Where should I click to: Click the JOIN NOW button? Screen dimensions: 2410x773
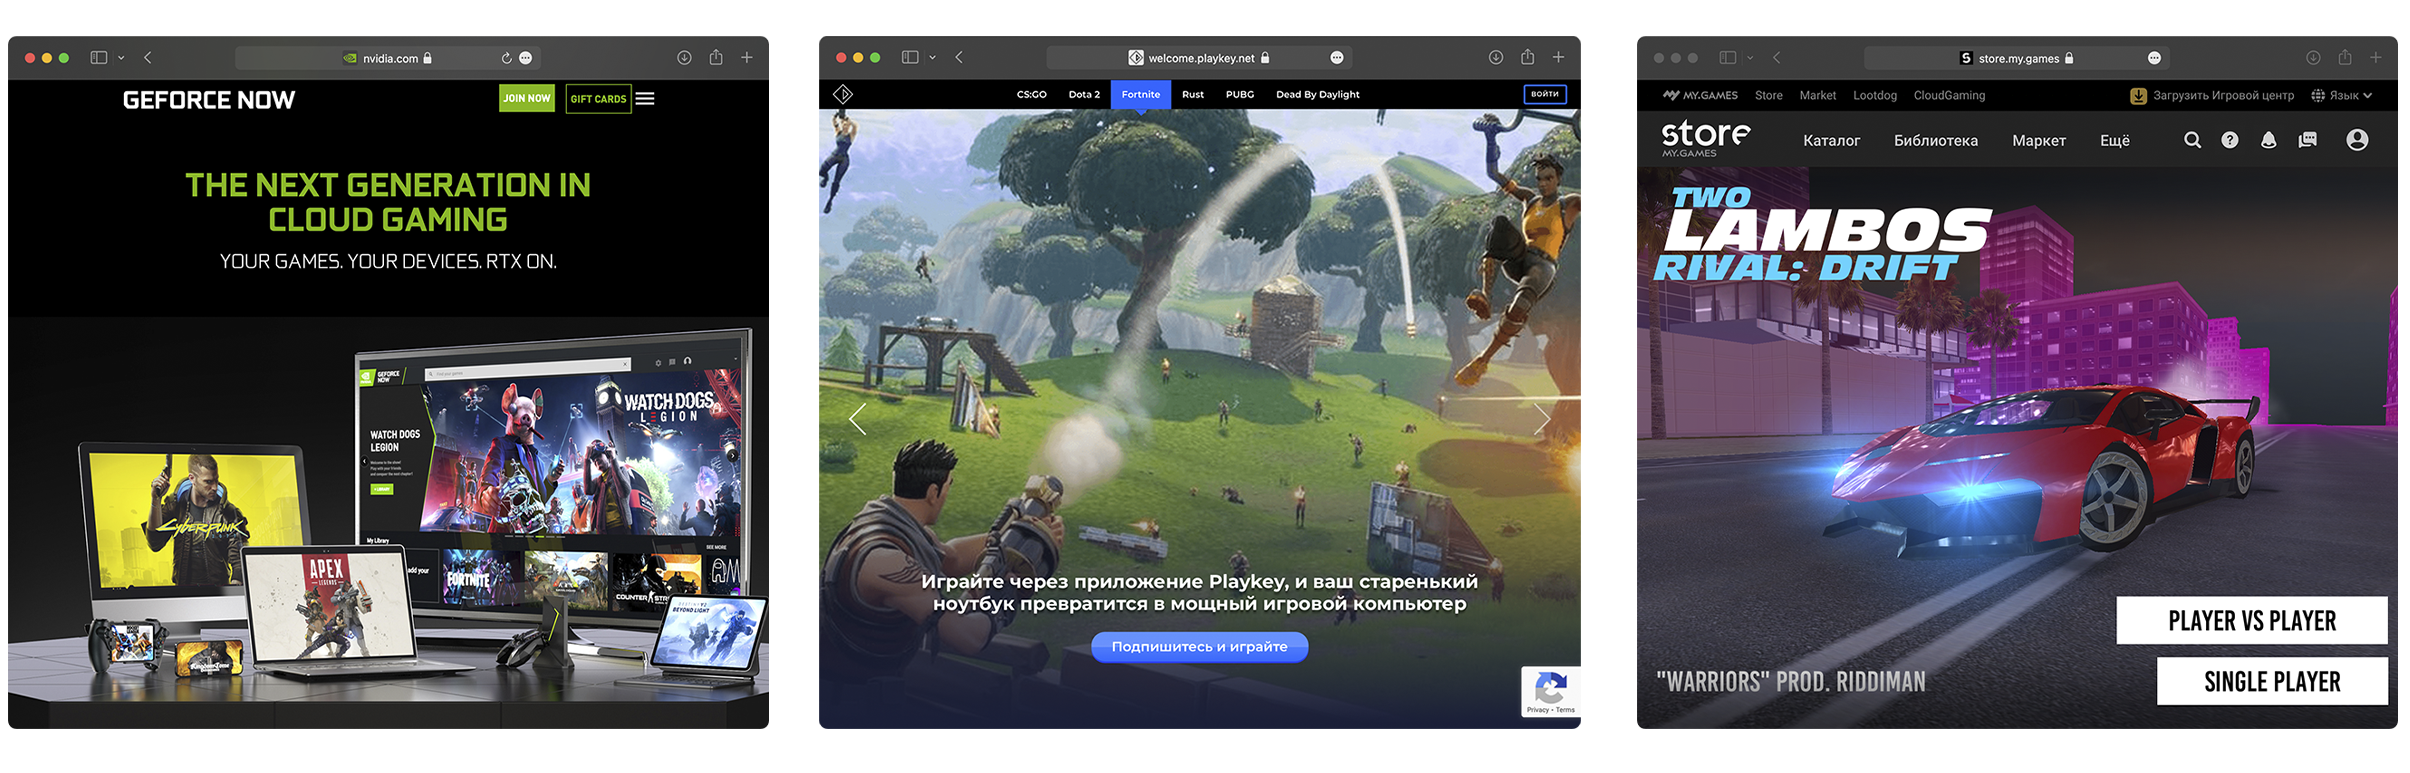point(527,98)
